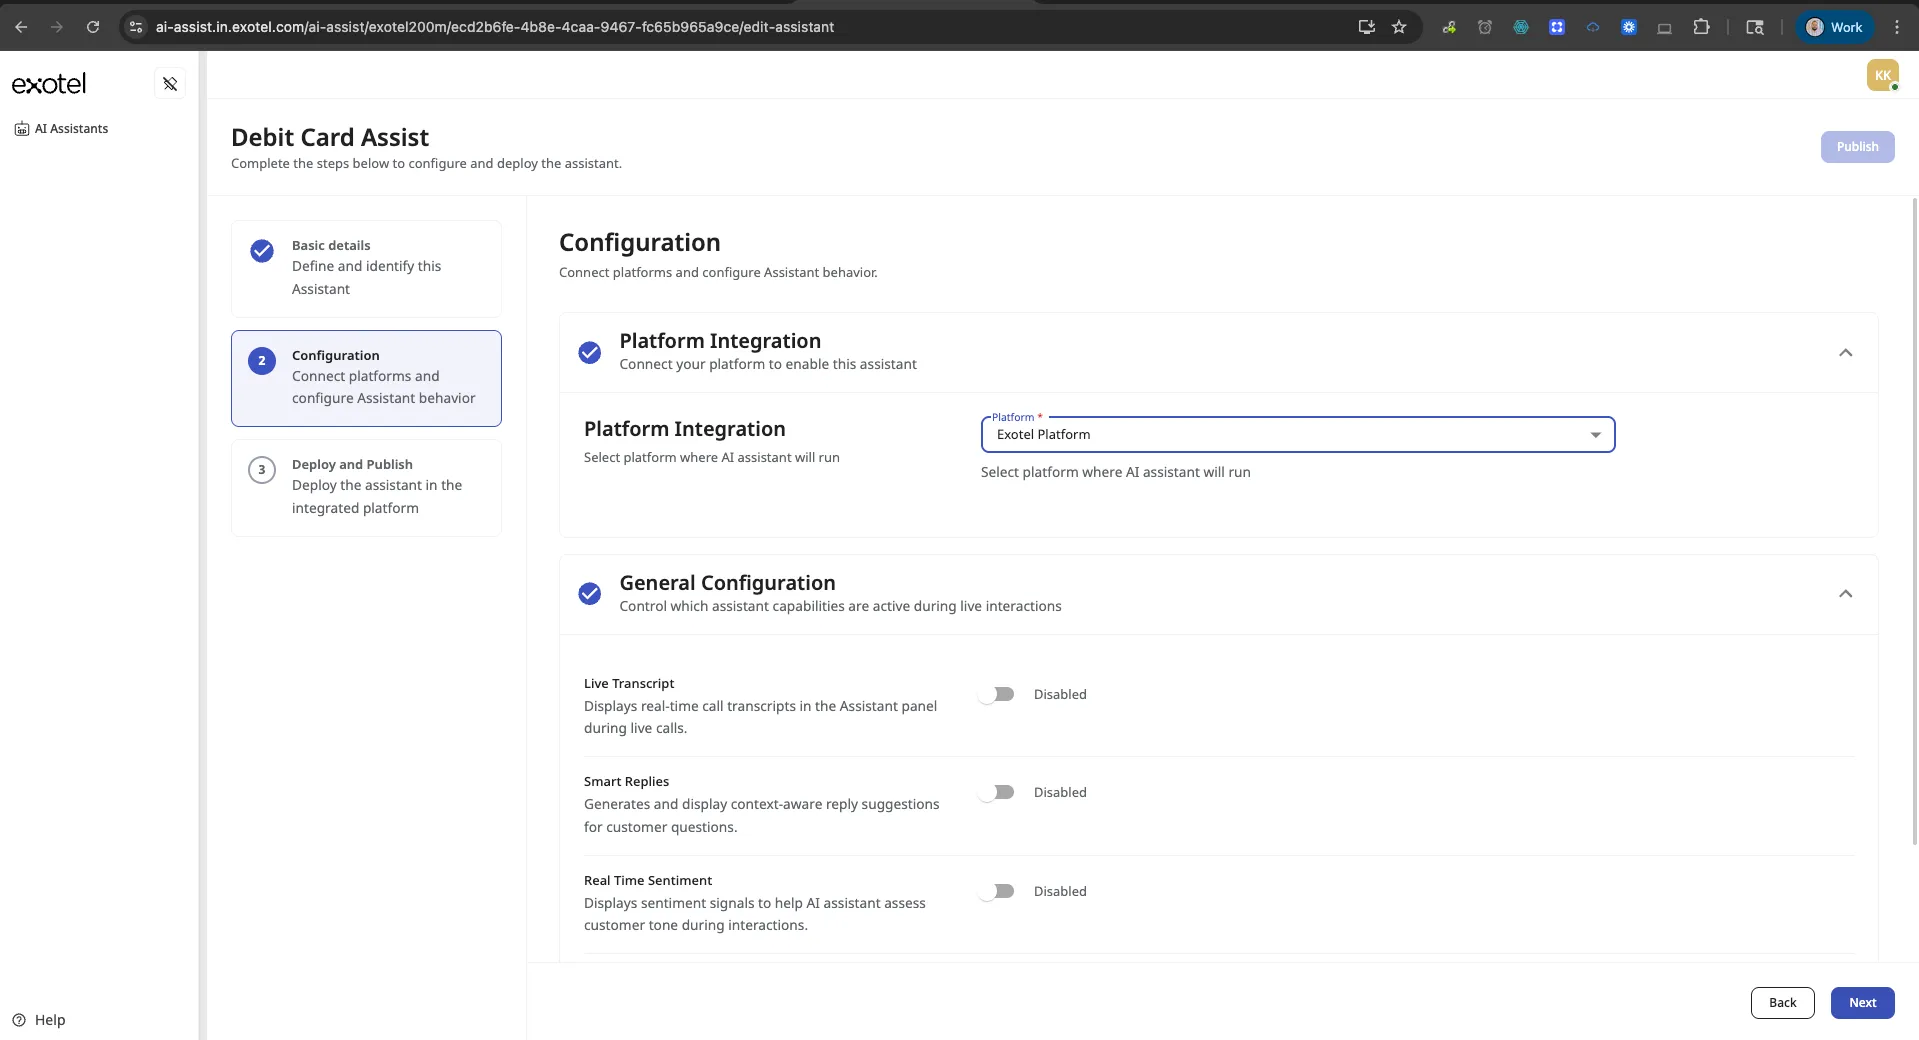The width and height of the screenshot is (1919, 1040).
Task: Click the install app icon in address bar
Action: [x=1366, y=27]
